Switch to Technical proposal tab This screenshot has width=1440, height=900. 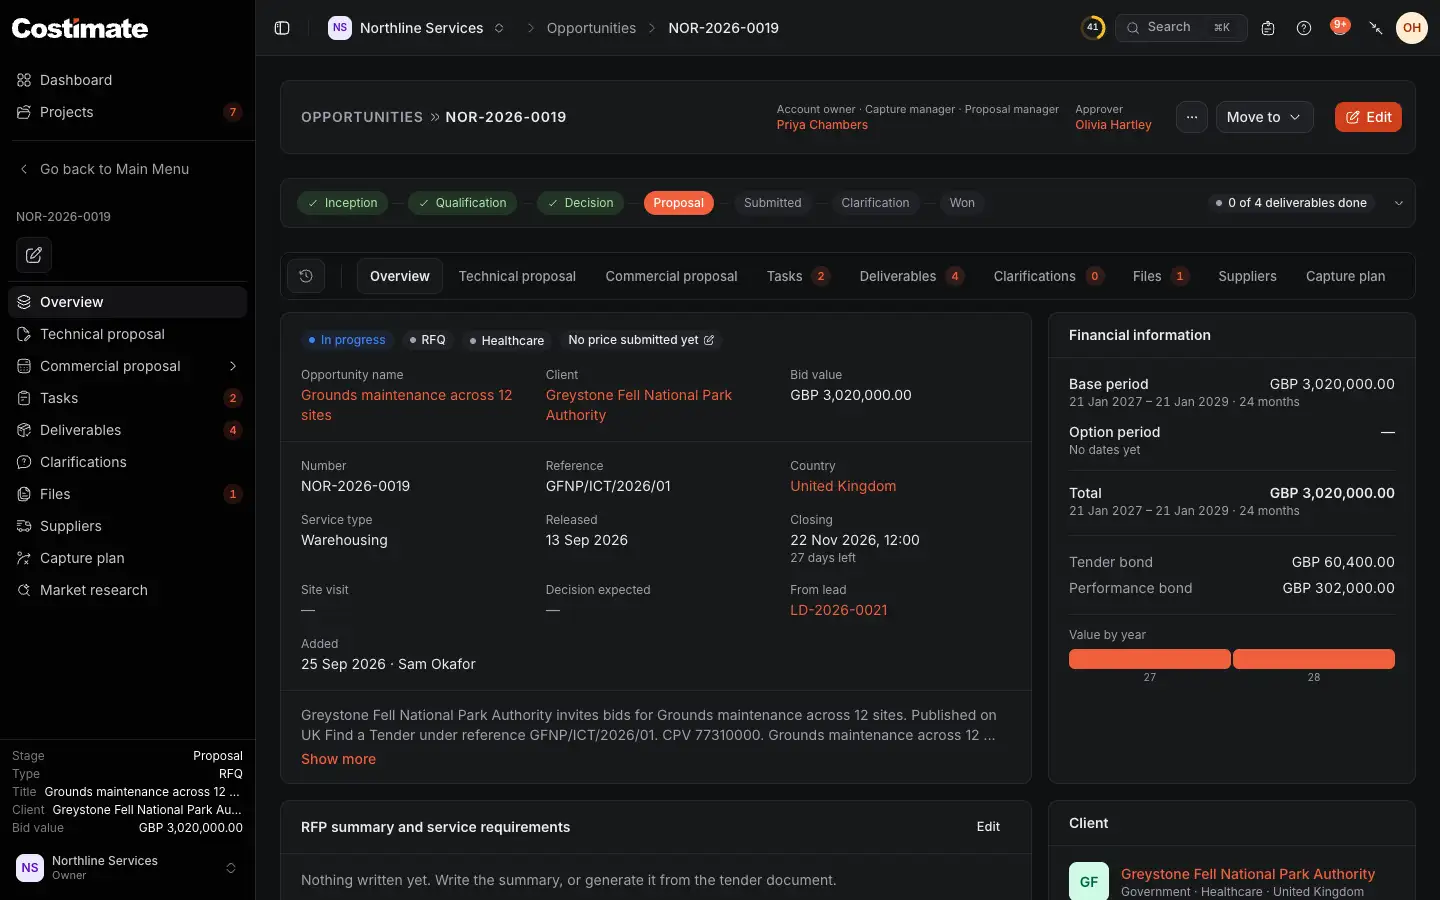(x=517, y=276)
